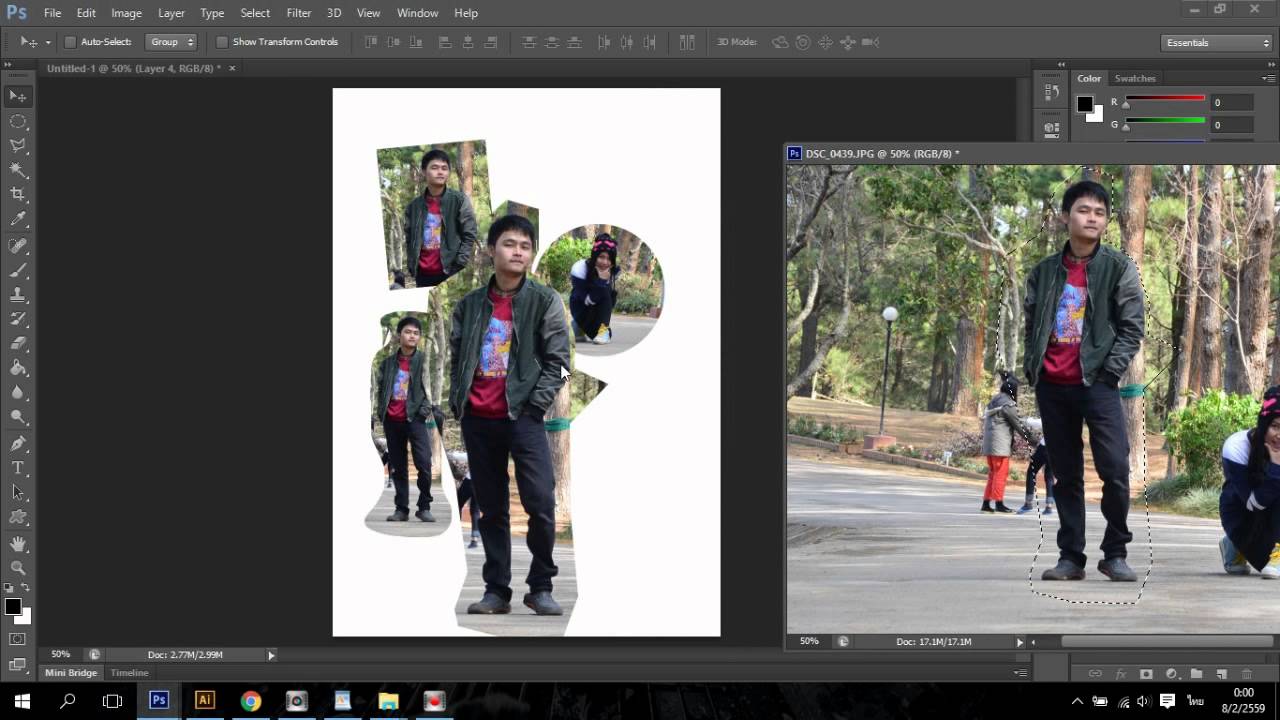Switch to the Swatches tab
The image size is (1280, 720).
(1135, 78)
